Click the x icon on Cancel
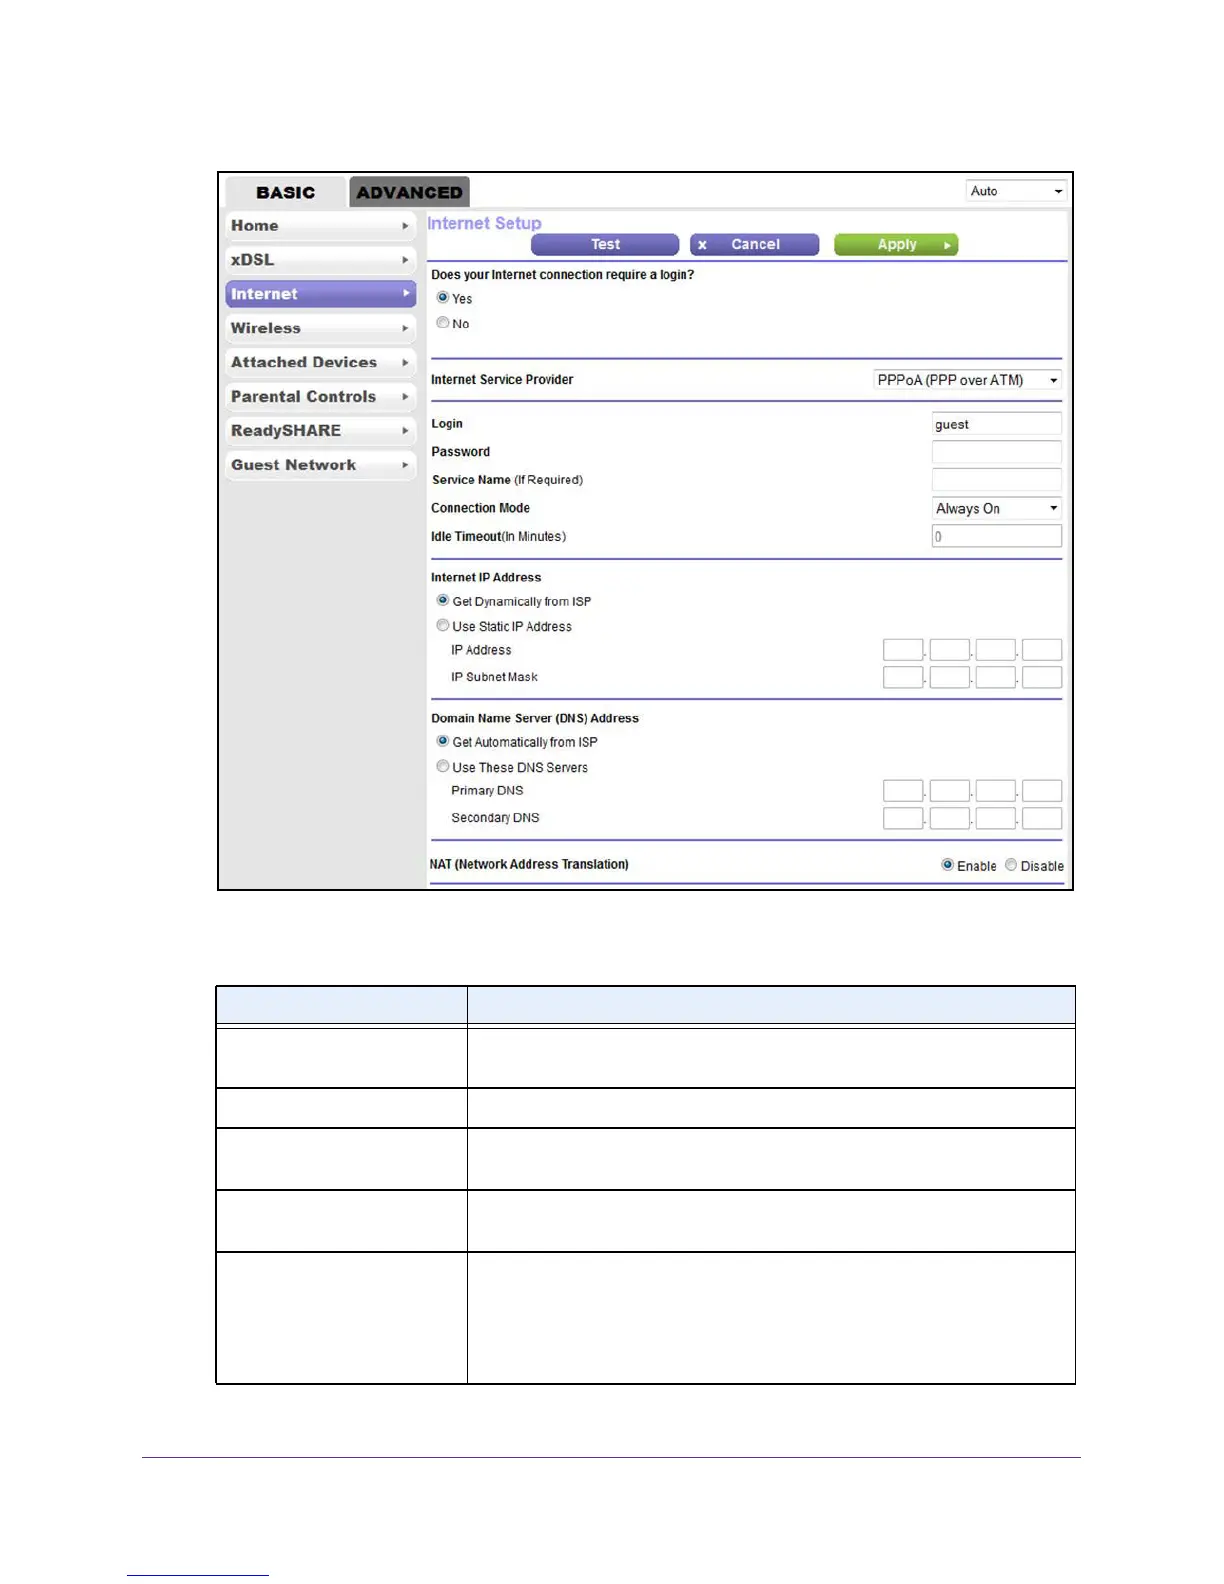 [x=702, y=245]
